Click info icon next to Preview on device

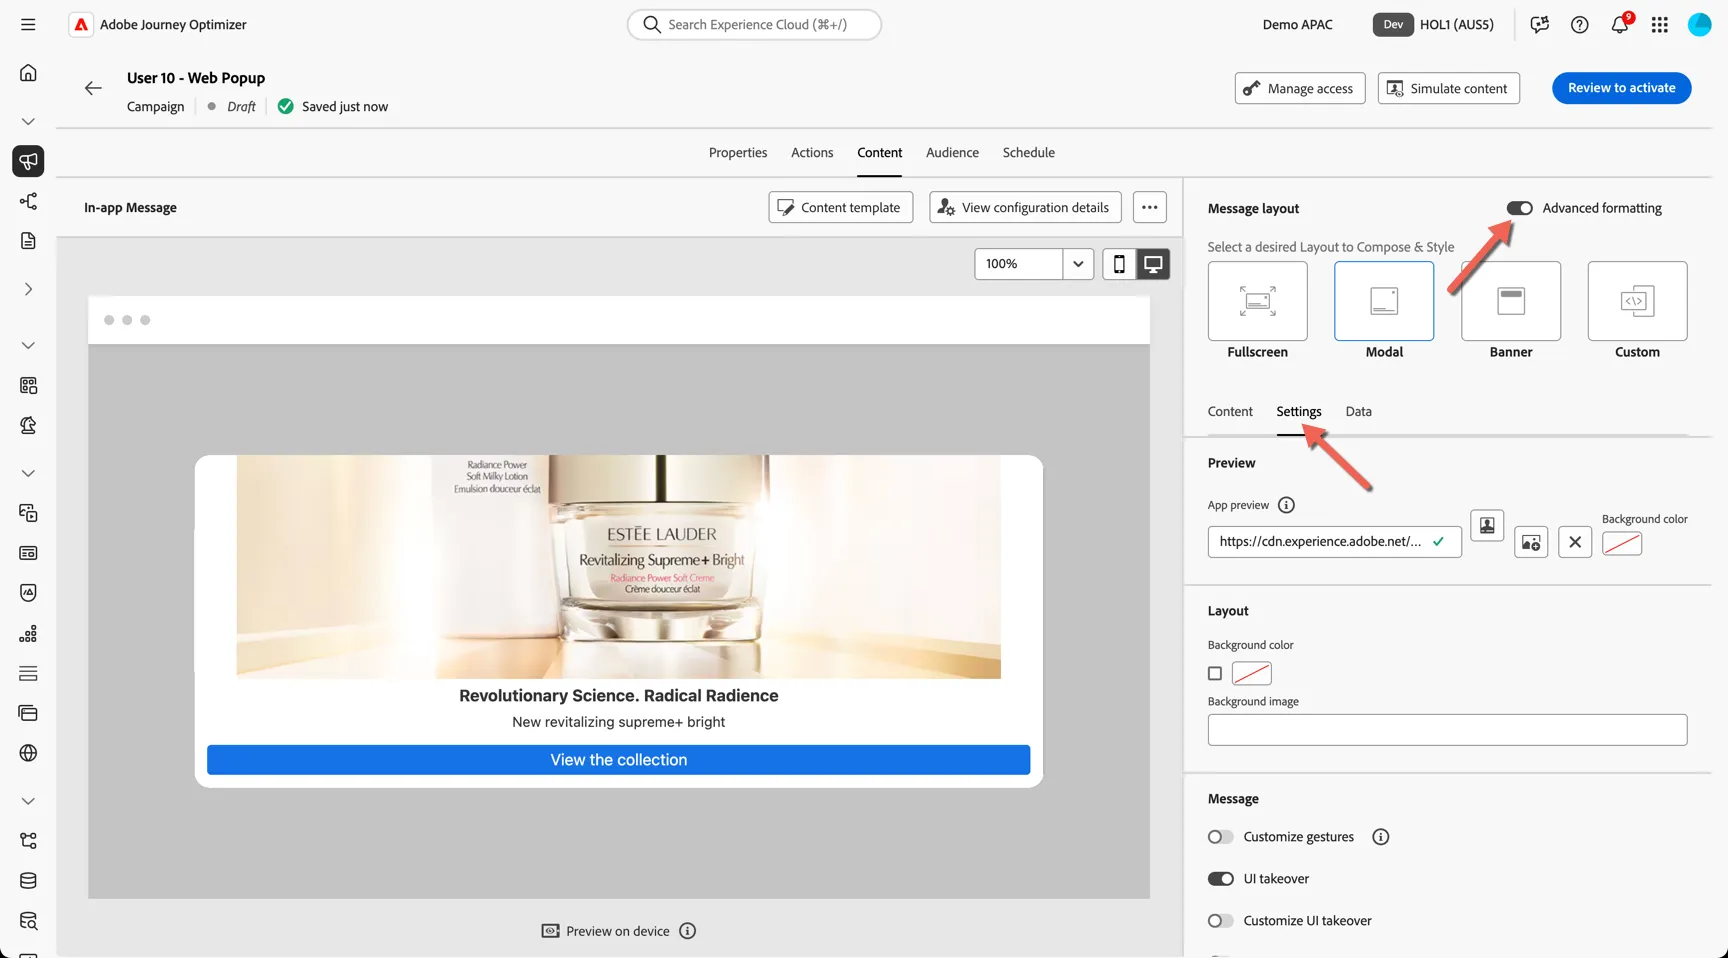tap(688, 931)
